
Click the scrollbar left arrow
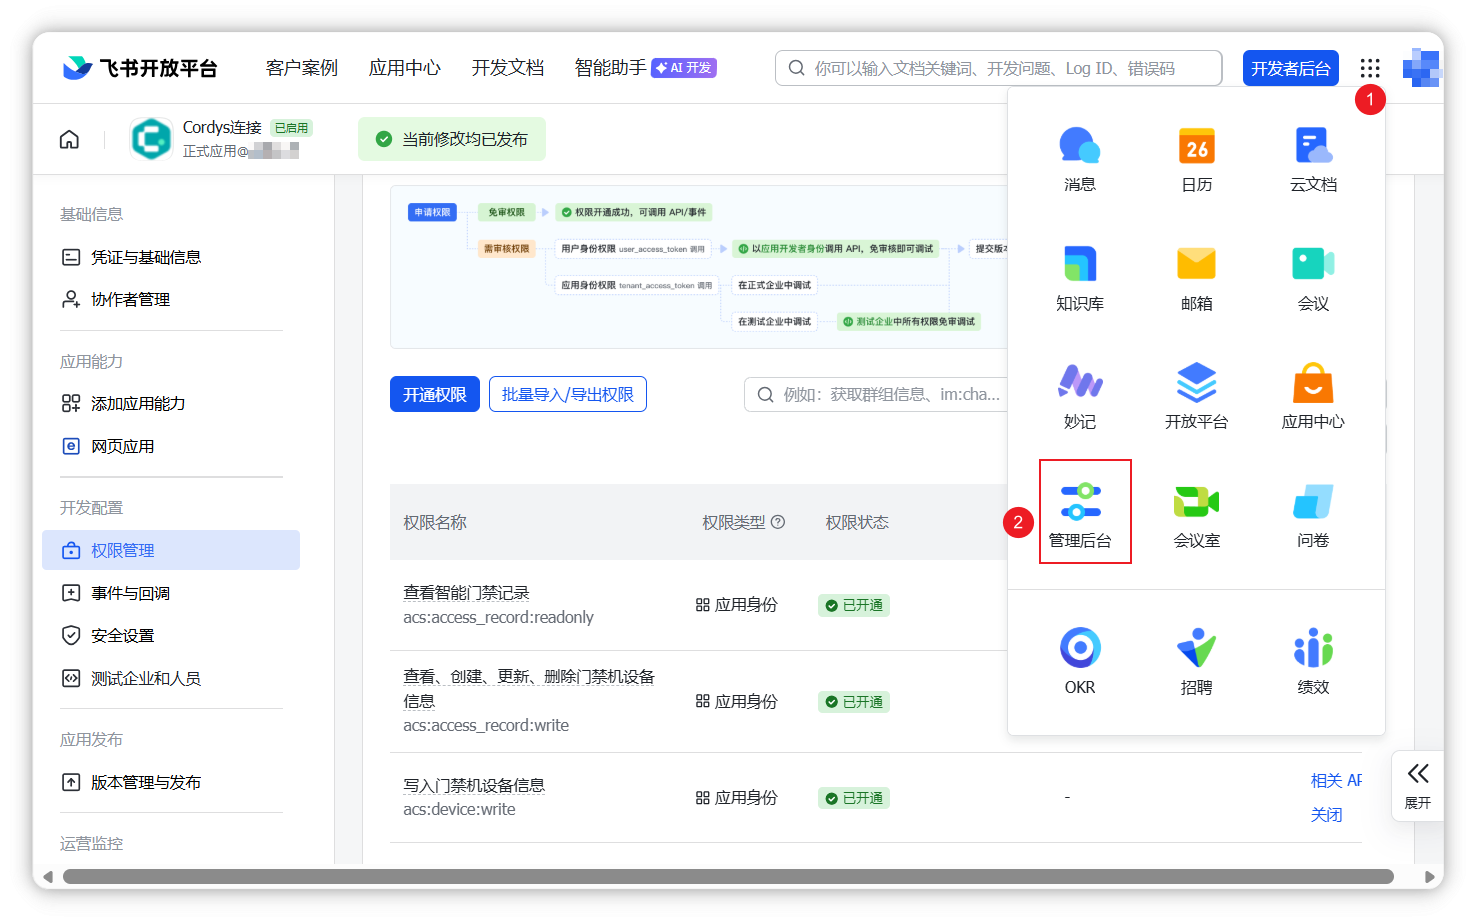coord(47,877)
